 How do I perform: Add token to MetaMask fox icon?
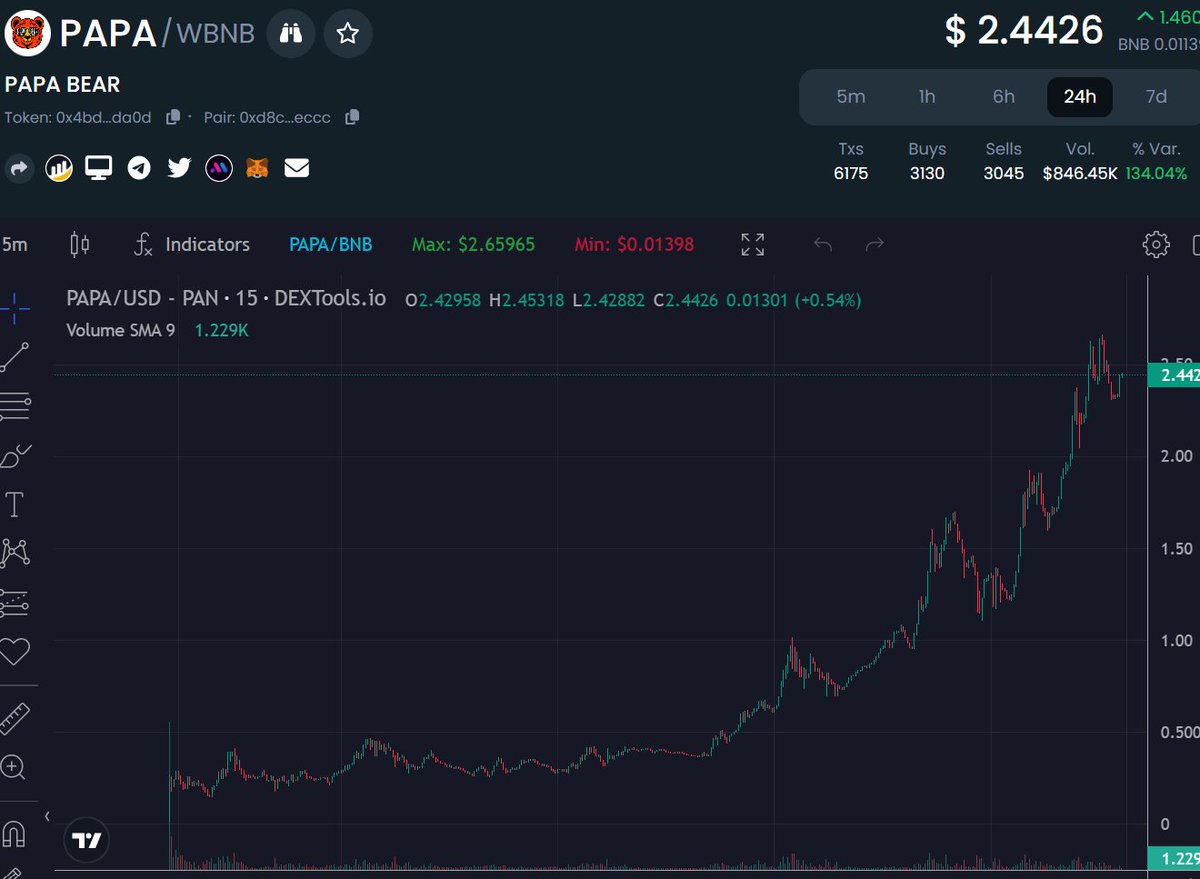[258, 168]
